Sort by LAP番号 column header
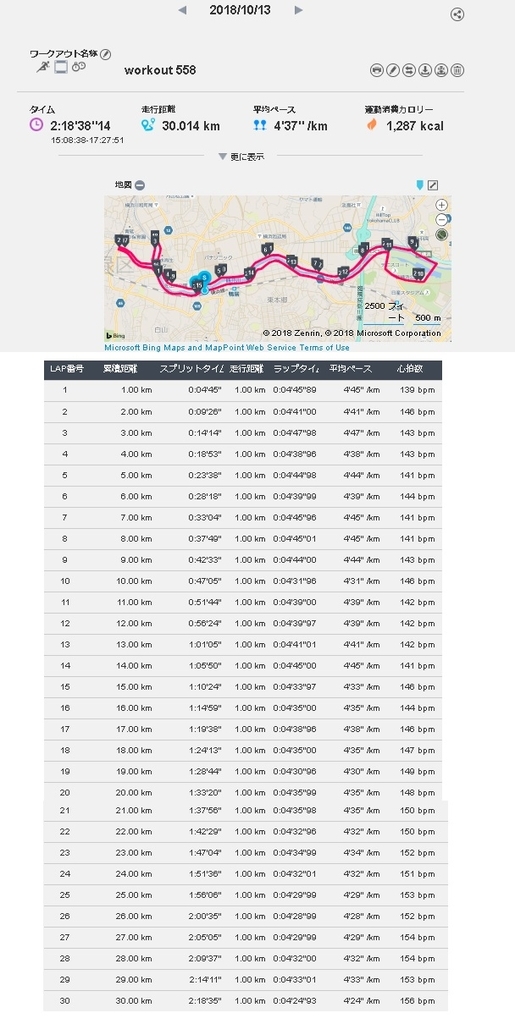Screen dimensions: 515x1024 tap(67, 369)
